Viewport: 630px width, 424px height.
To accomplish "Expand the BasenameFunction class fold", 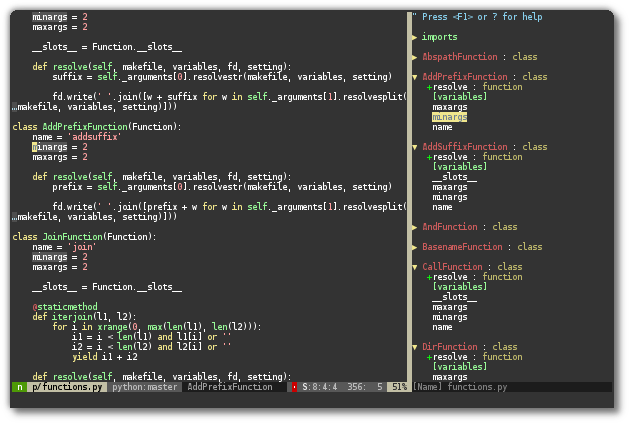I will pyautogui.click(x=415, y=247).
